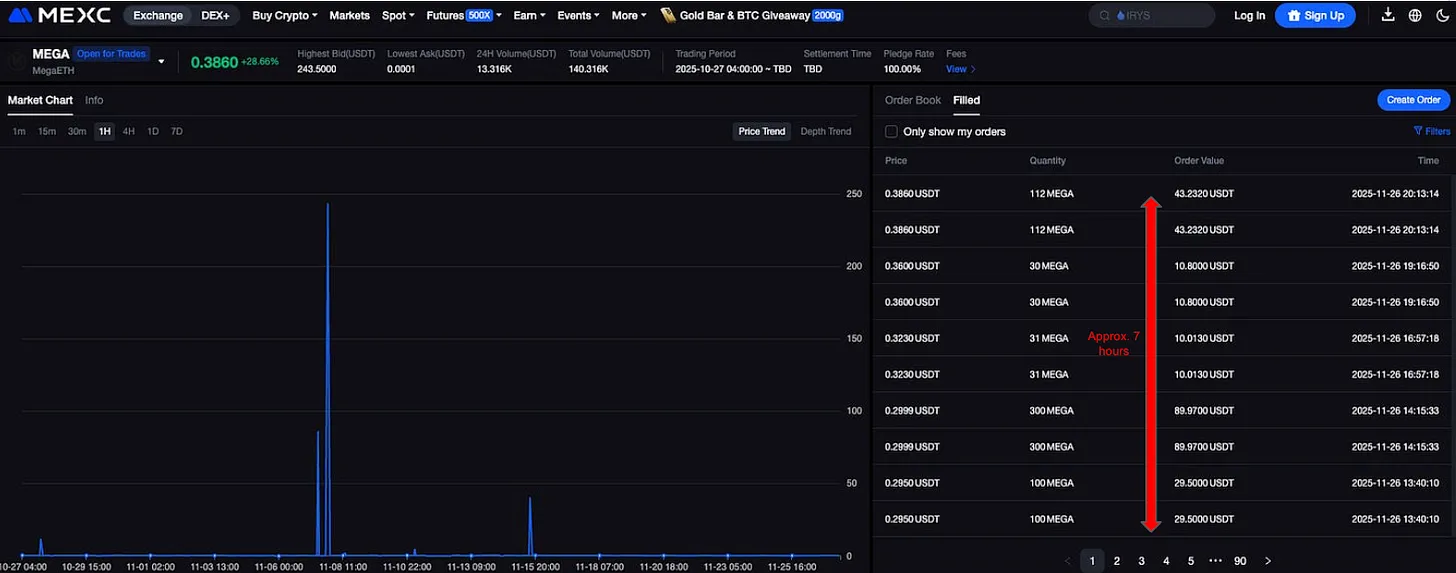Expand the Buy Crypto dropdown
This screenshot has height=573, width=1456.
click(284, 16)
